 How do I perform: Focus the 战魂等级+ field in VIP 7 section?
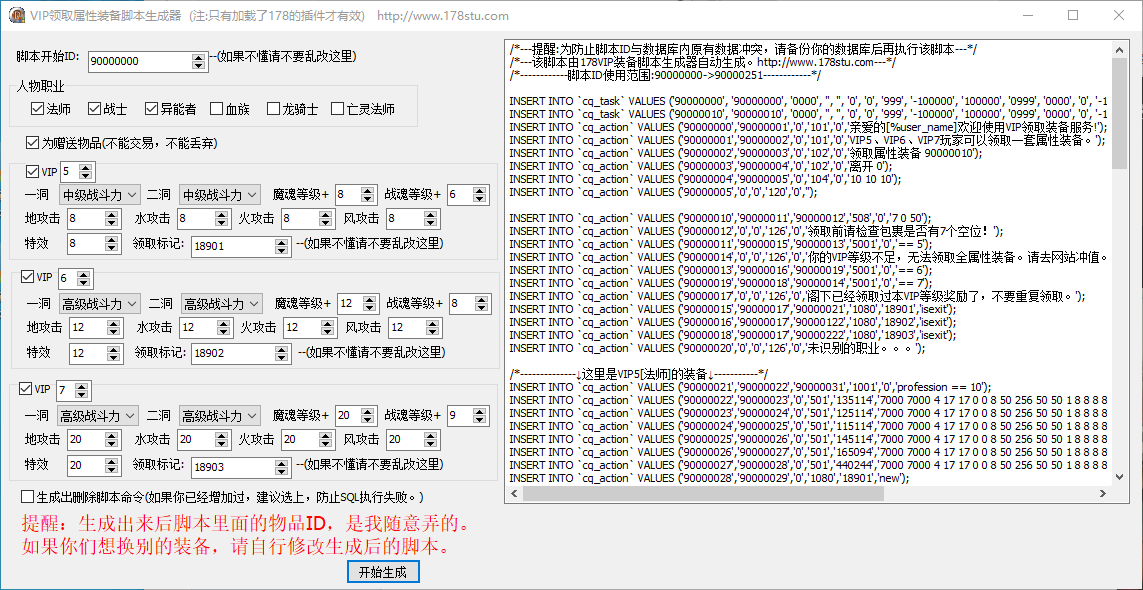tap(459, 416)
